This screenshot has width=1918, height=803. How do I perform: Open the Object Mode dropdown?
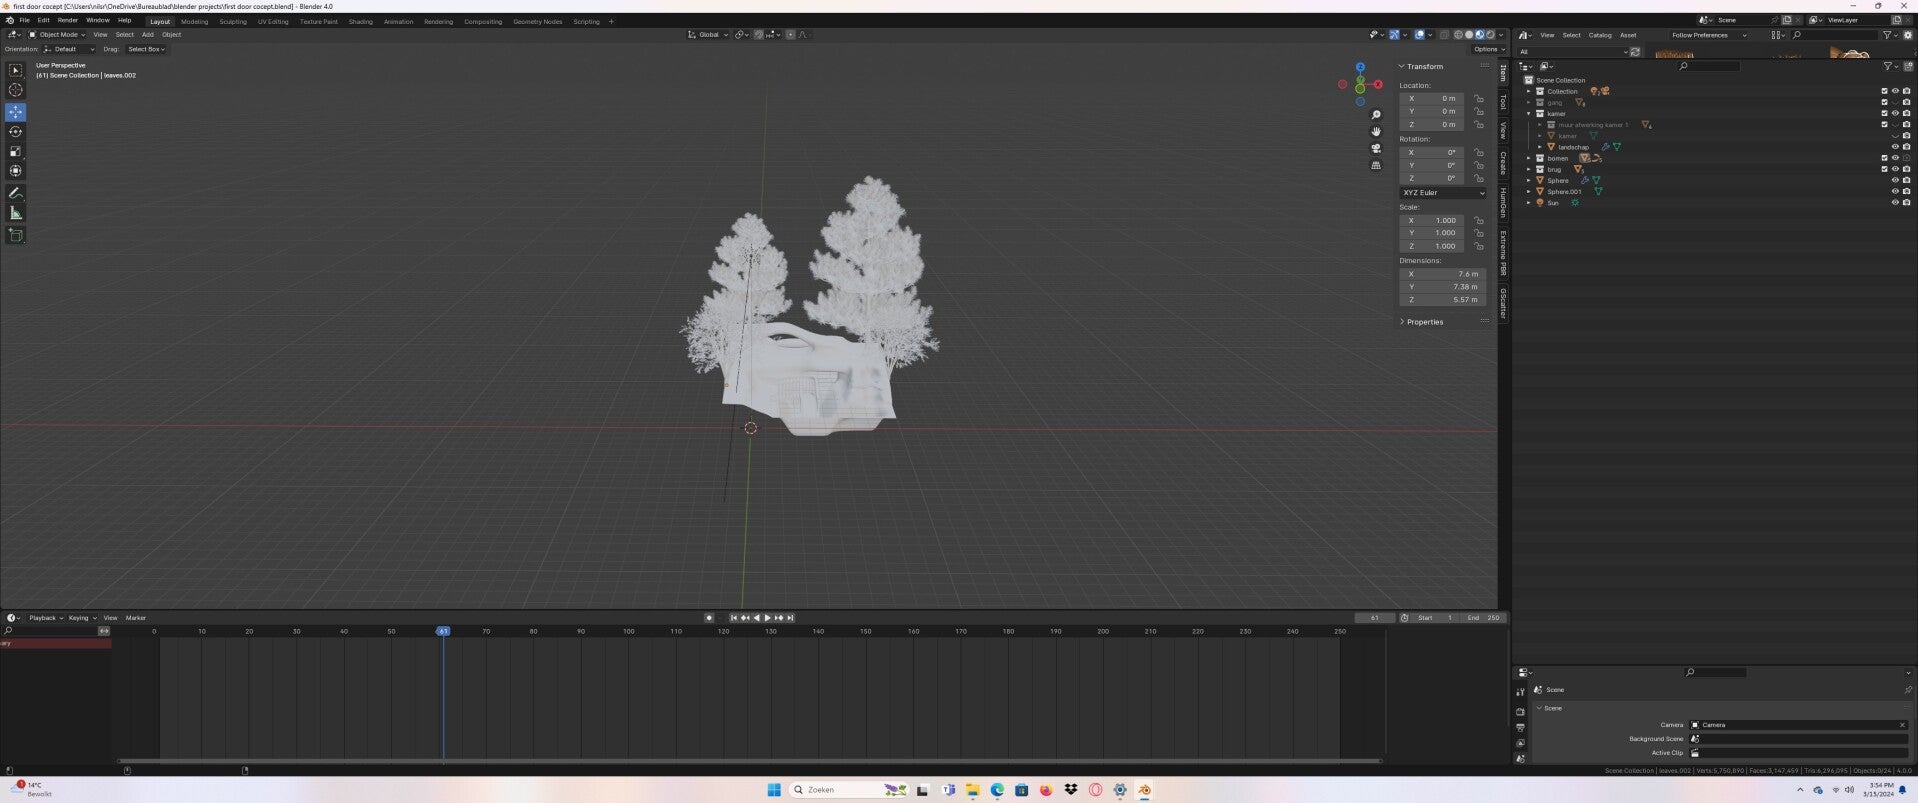(x=57, y=35)
